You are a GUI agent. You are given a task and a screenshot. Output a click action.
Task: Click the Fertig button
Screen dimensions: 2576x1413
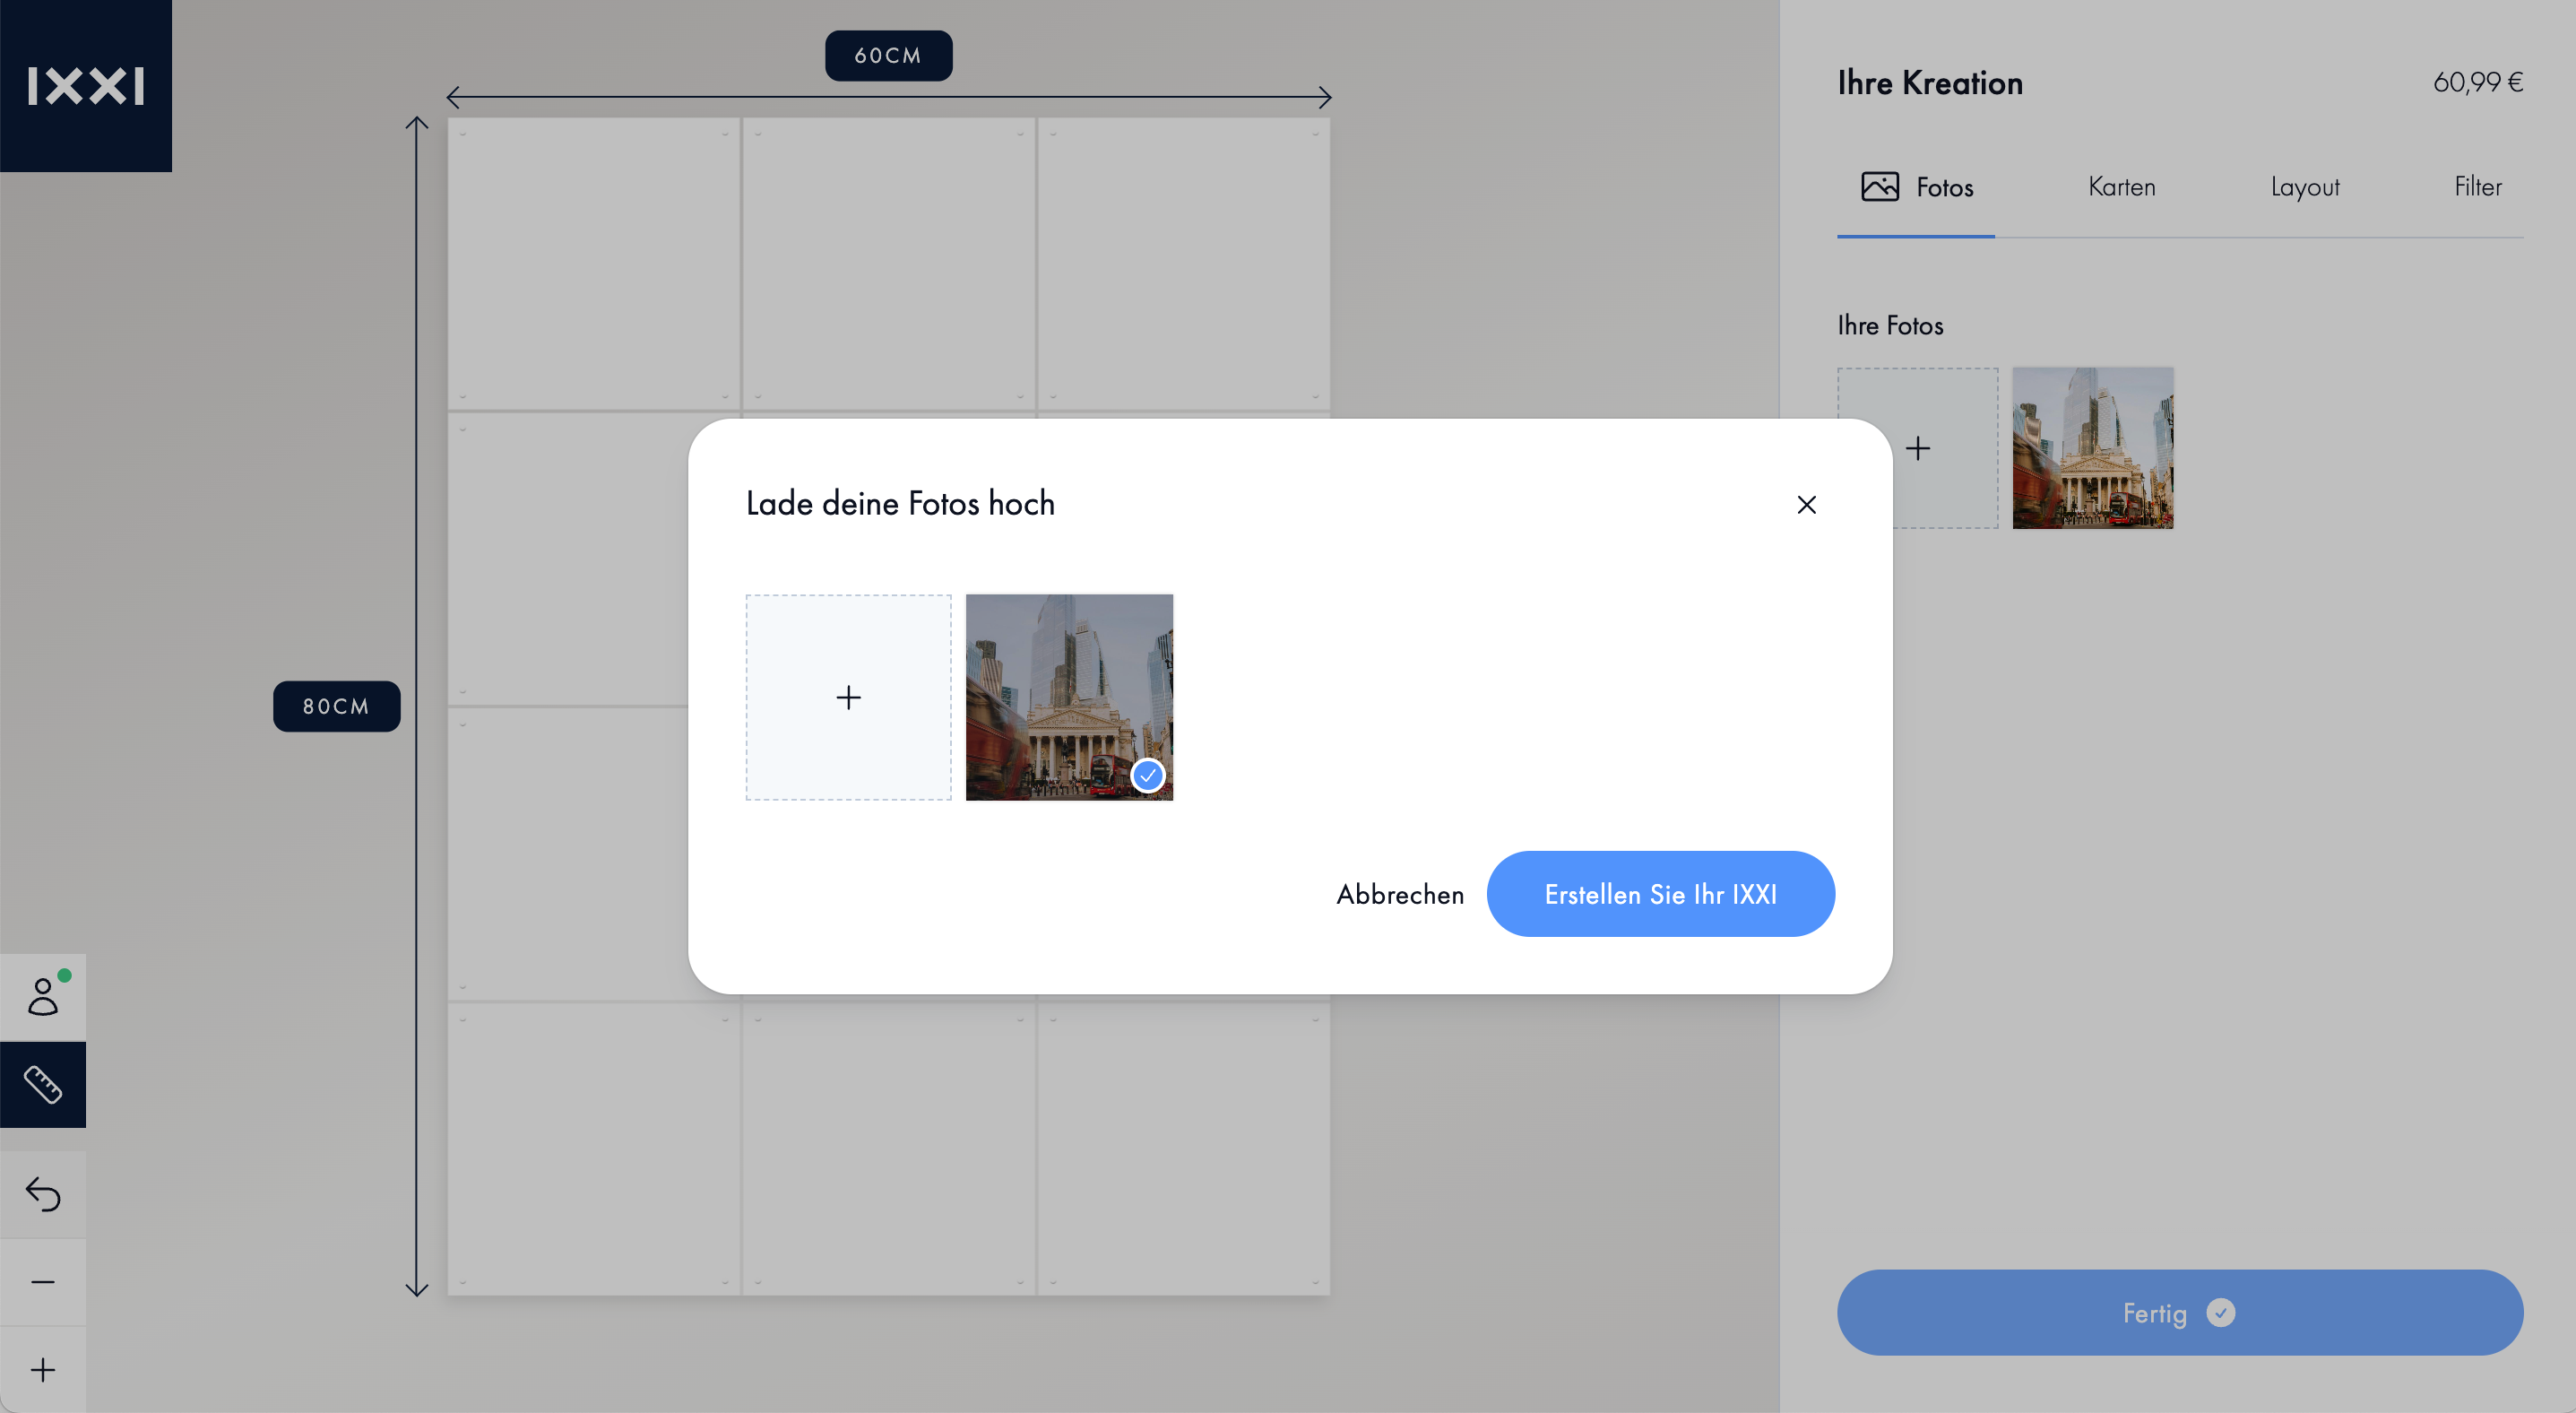coord(2180,1312)
